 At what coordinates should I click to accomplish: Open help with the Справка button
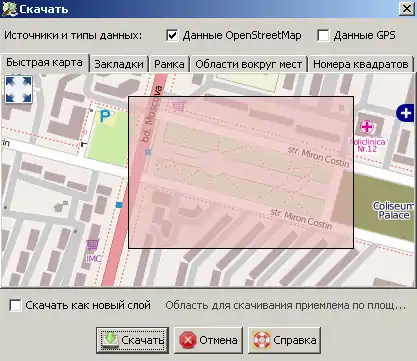(284, 340)
